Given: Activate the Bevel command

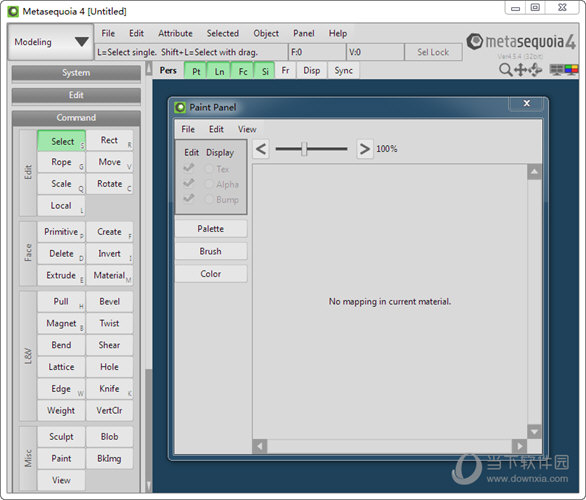Looking at the screenshot, I should (x=110, y=302).
